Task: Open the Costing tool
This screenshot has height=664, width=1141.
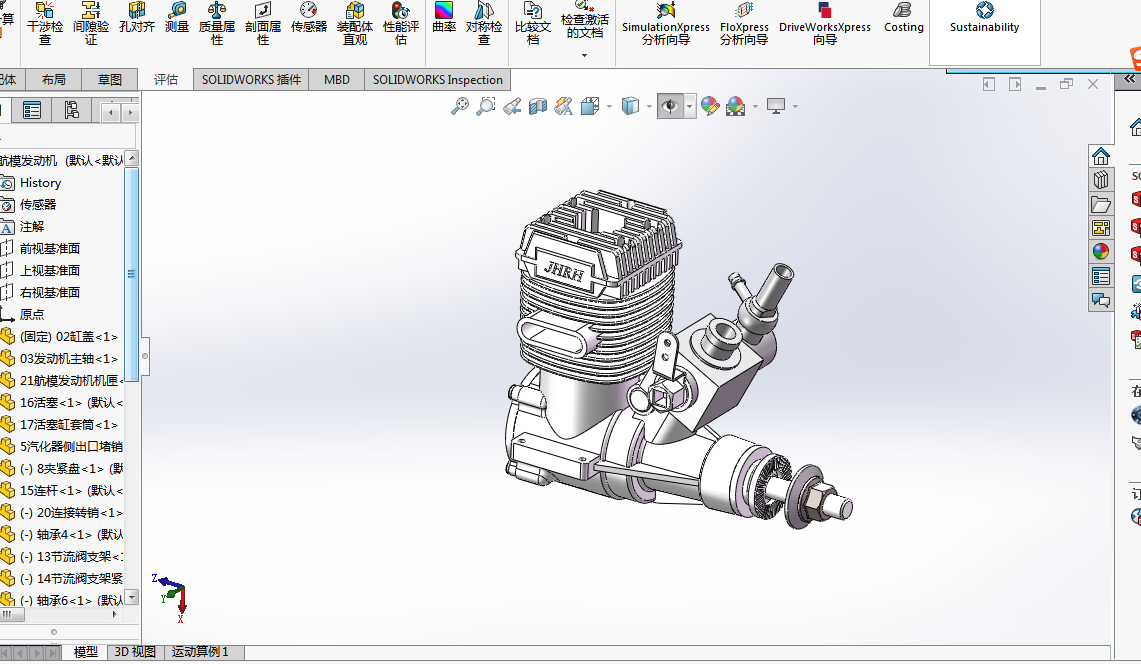Action: click(x=904, y=18)
